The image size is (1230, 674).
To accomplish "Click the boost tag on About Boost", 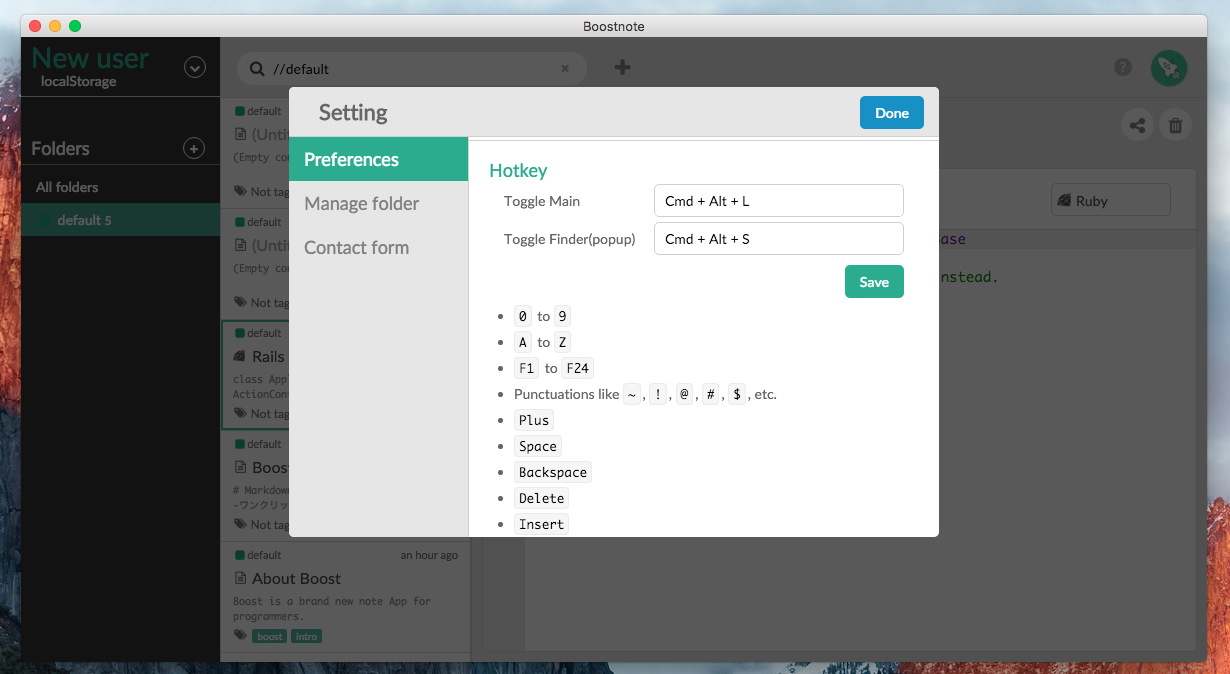I will coord(270,636).
